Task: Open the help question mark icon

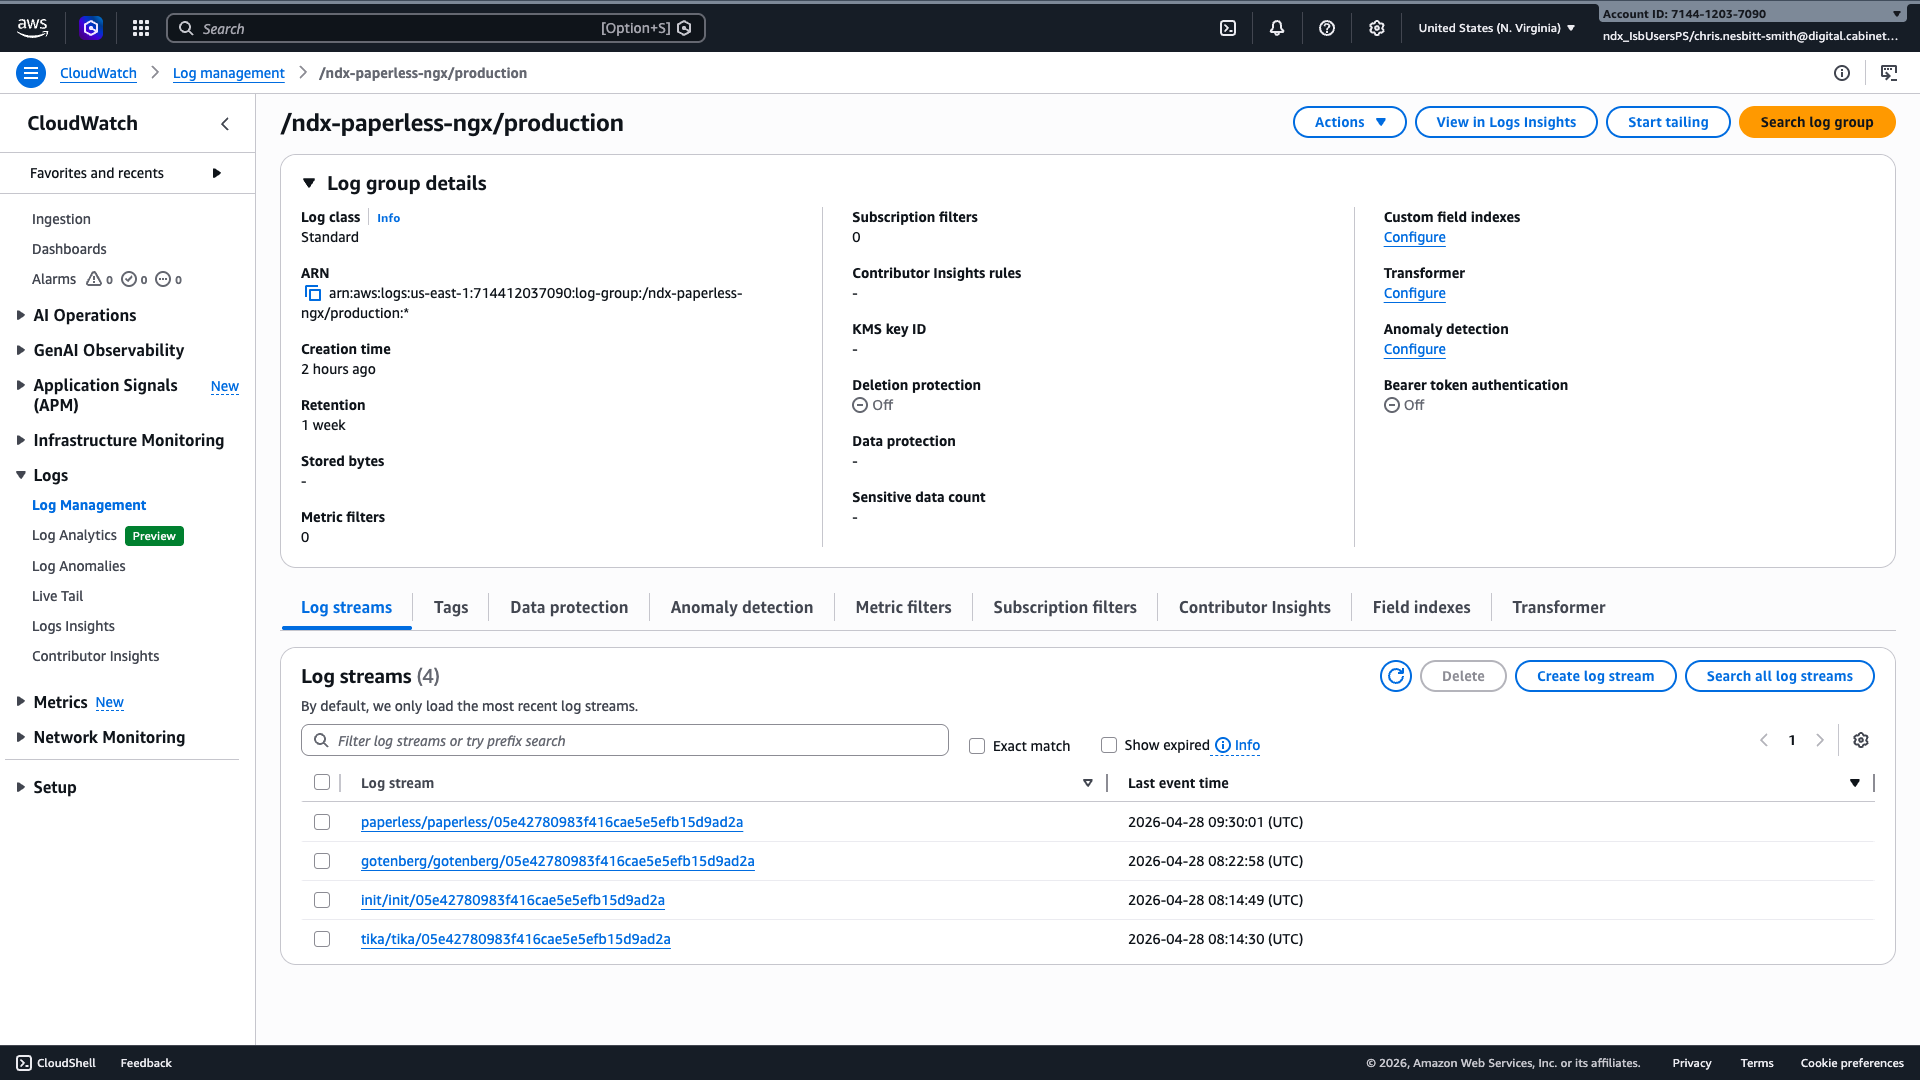Action: click(1327, 28)
